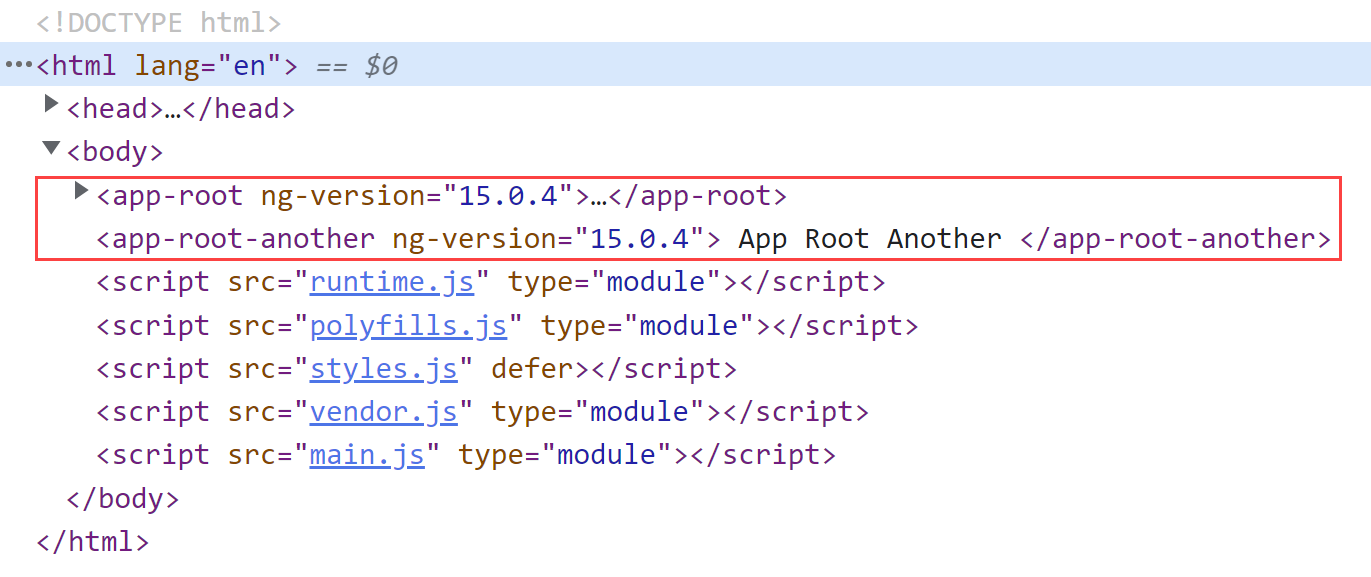Open the styles.js script link
The image size is (1371, 577).
(384, 368)
